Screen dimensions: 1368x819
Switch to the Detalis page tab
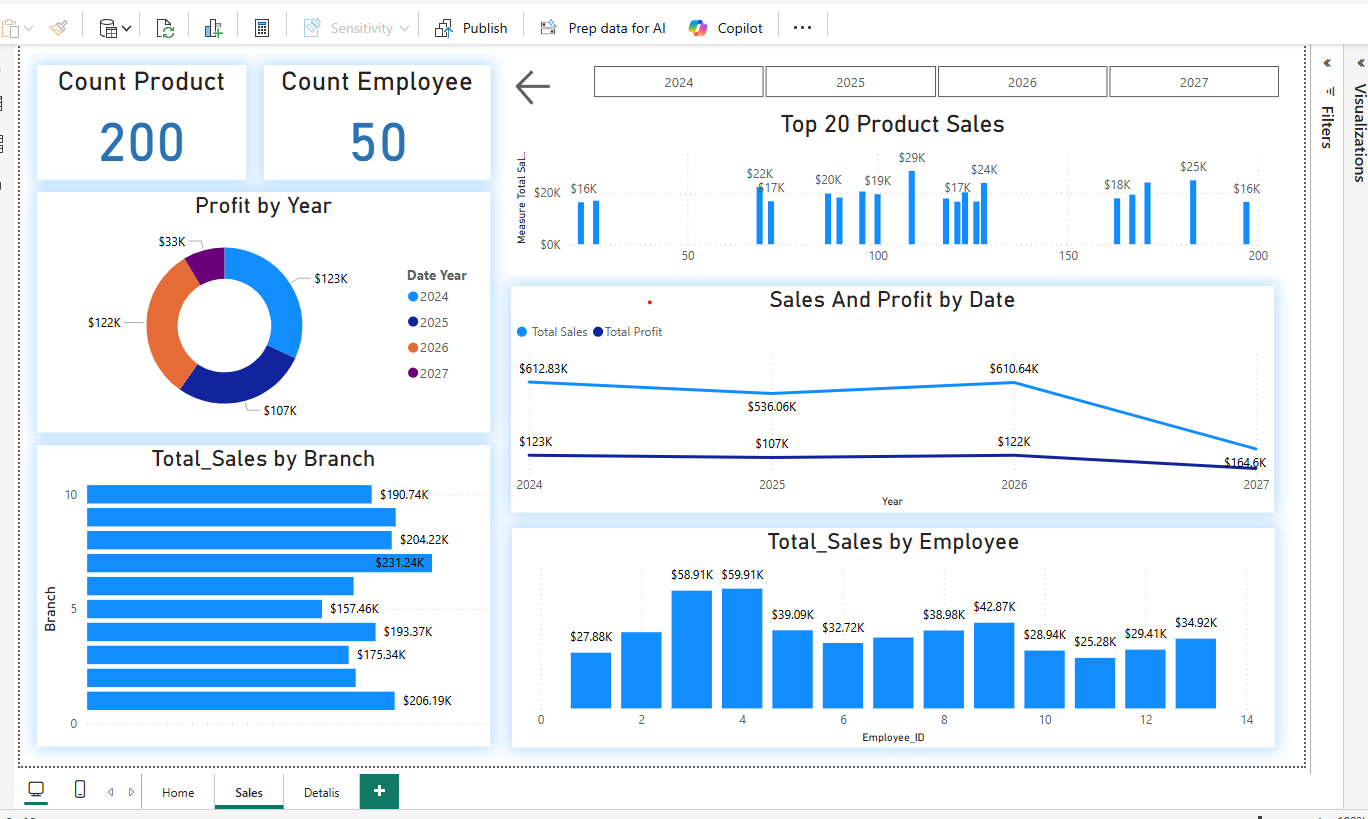click(322, 792)
